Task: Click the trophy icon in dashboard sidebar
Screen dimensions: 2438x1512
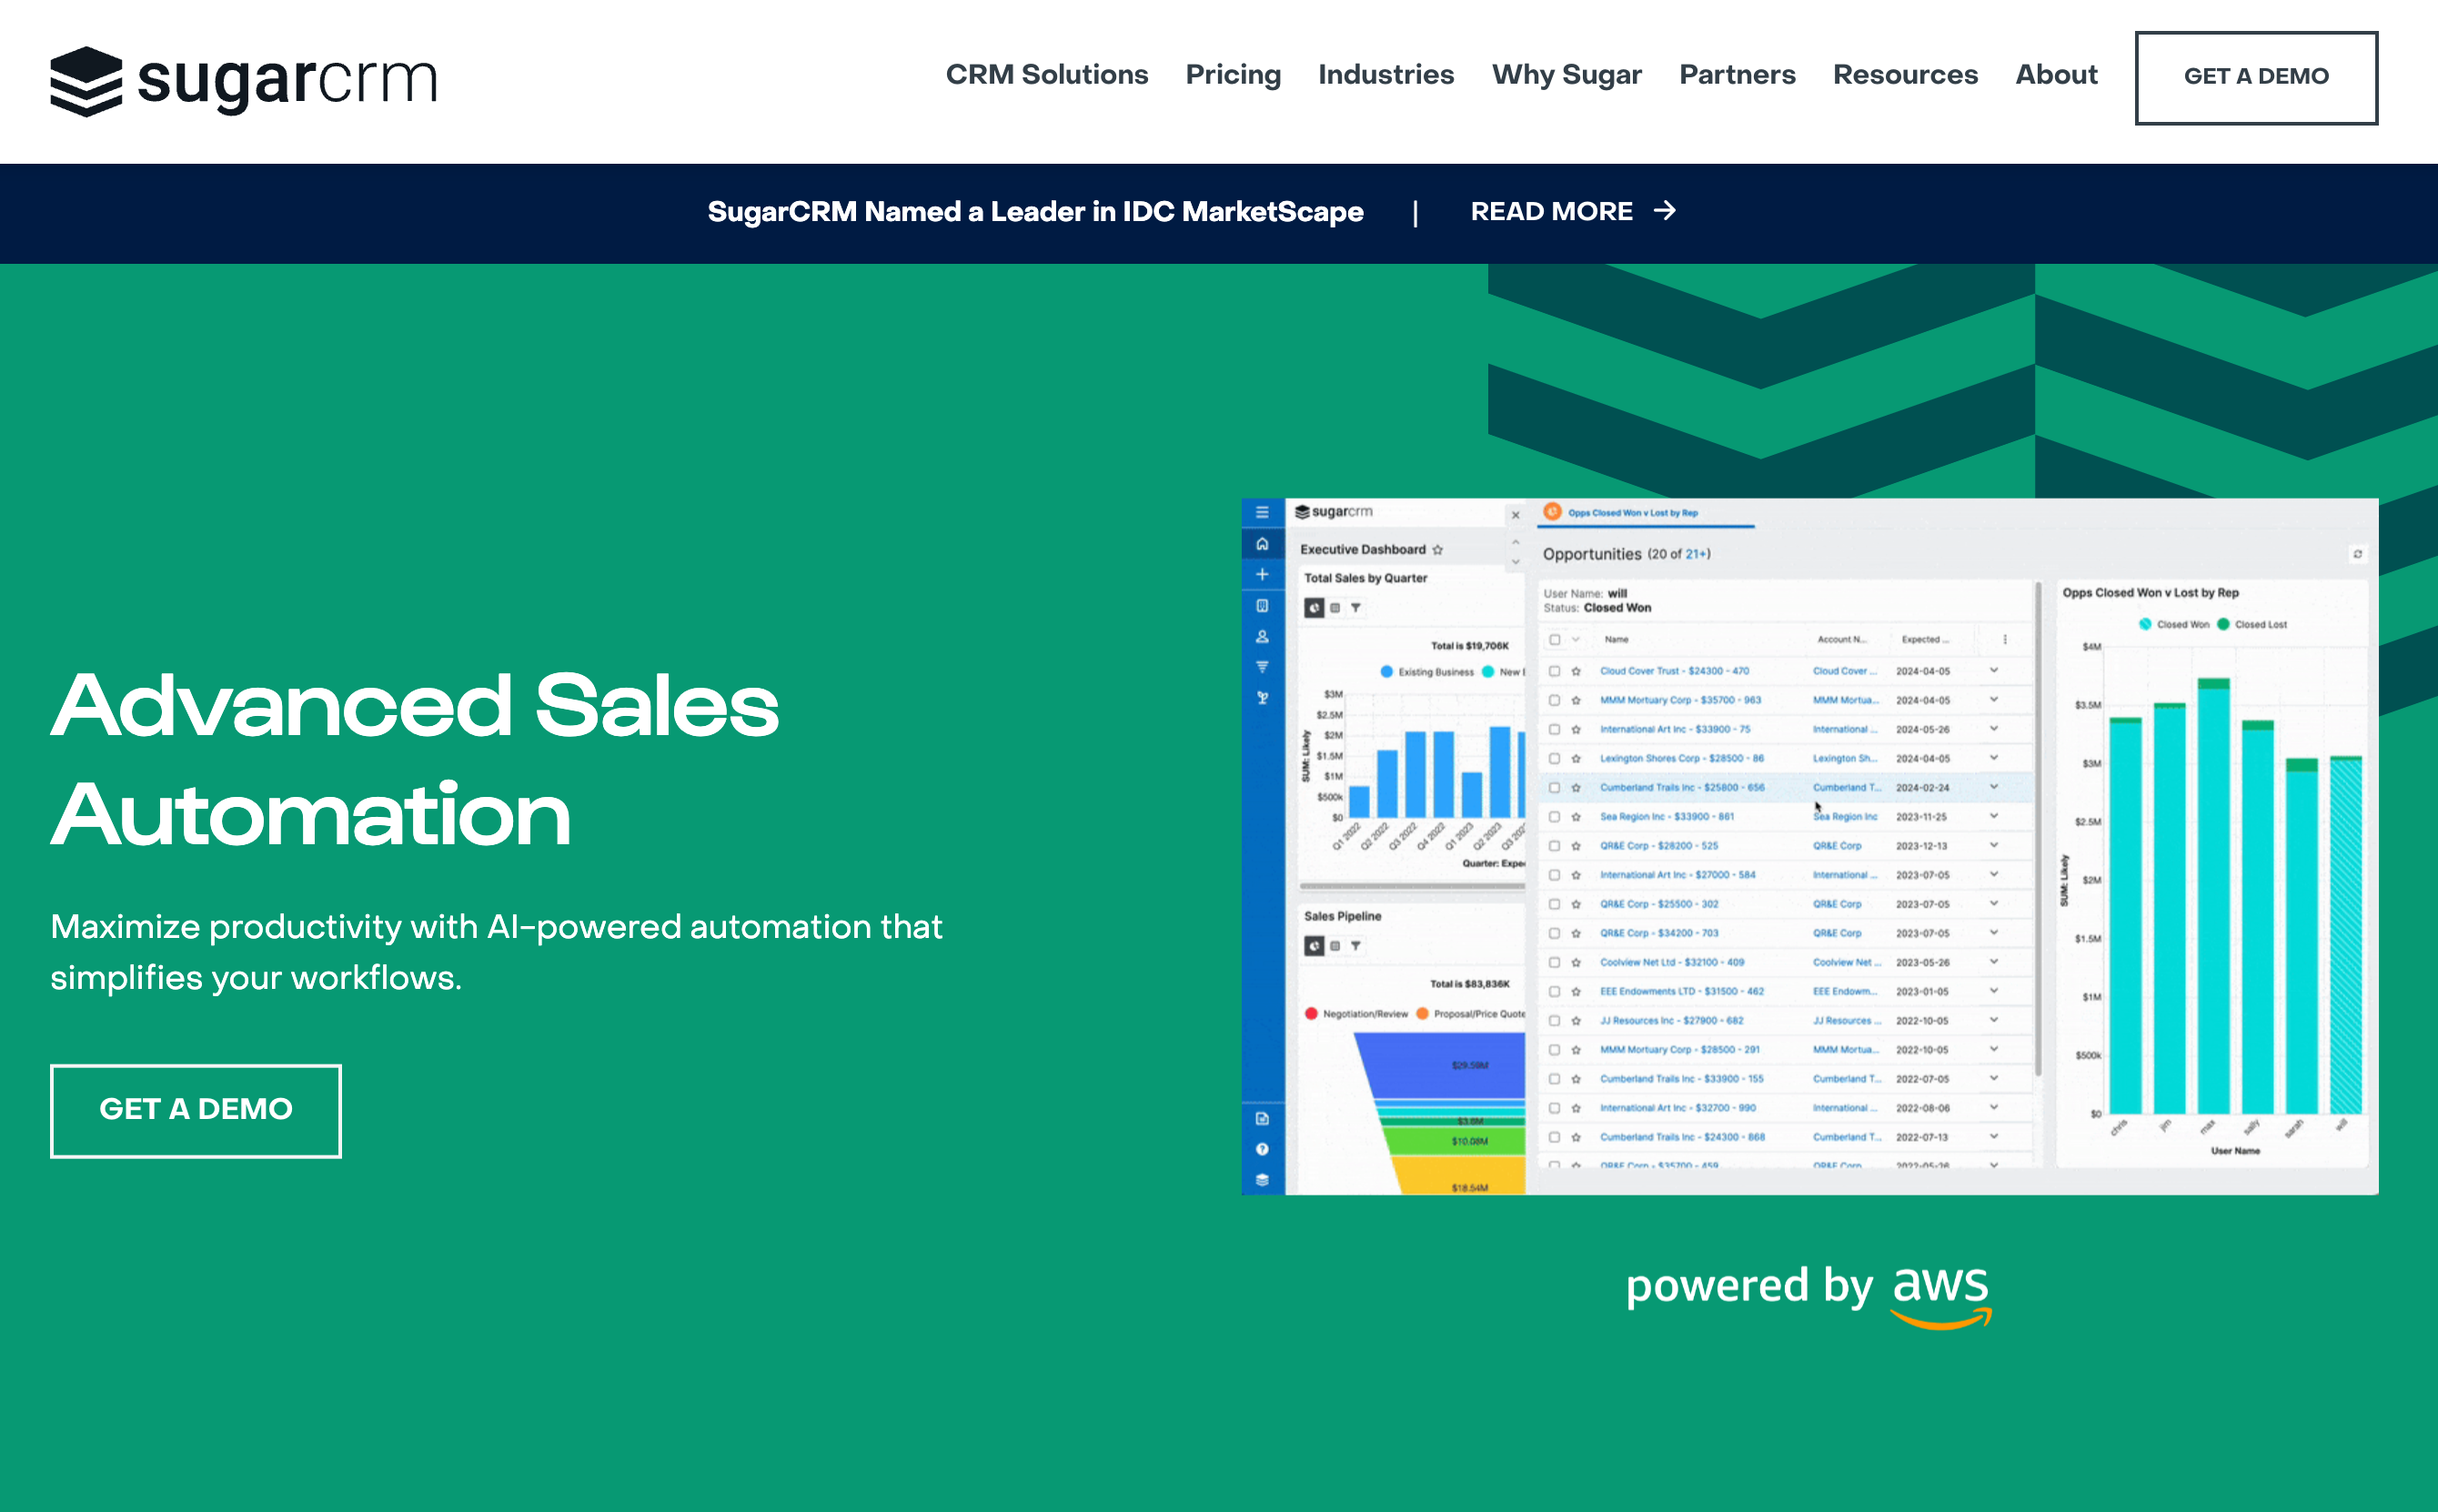Action: click(1262, 698)
